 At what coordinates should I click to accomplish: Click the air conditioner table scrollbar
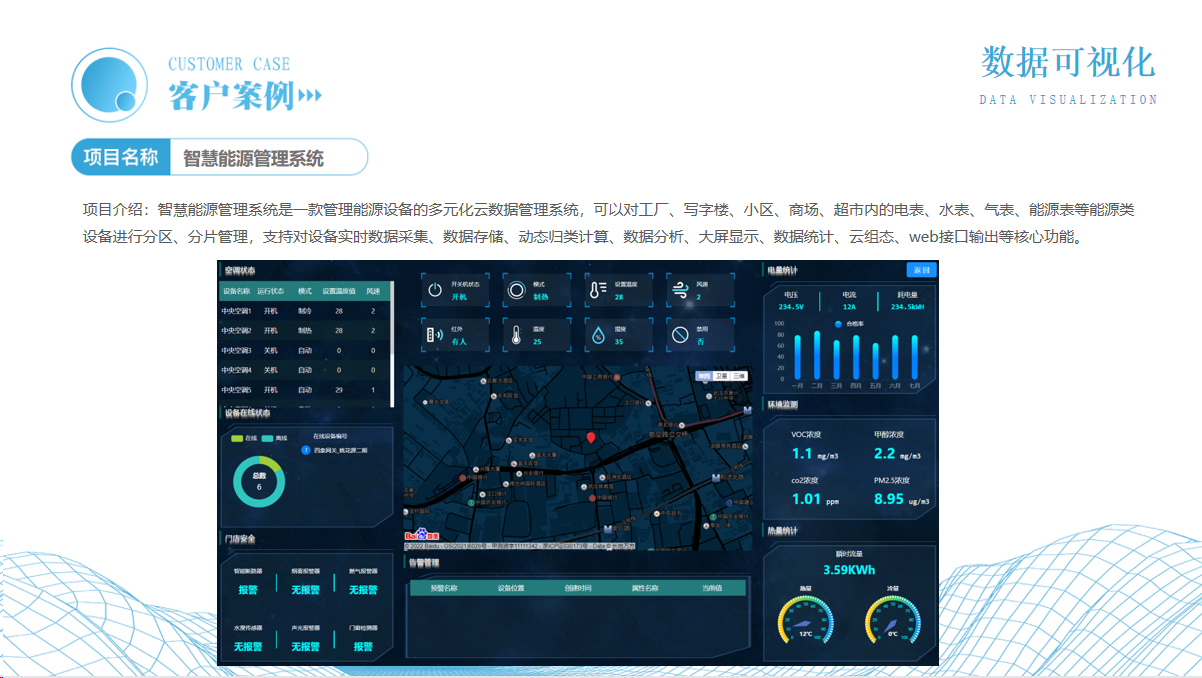(x=392, y=340)
